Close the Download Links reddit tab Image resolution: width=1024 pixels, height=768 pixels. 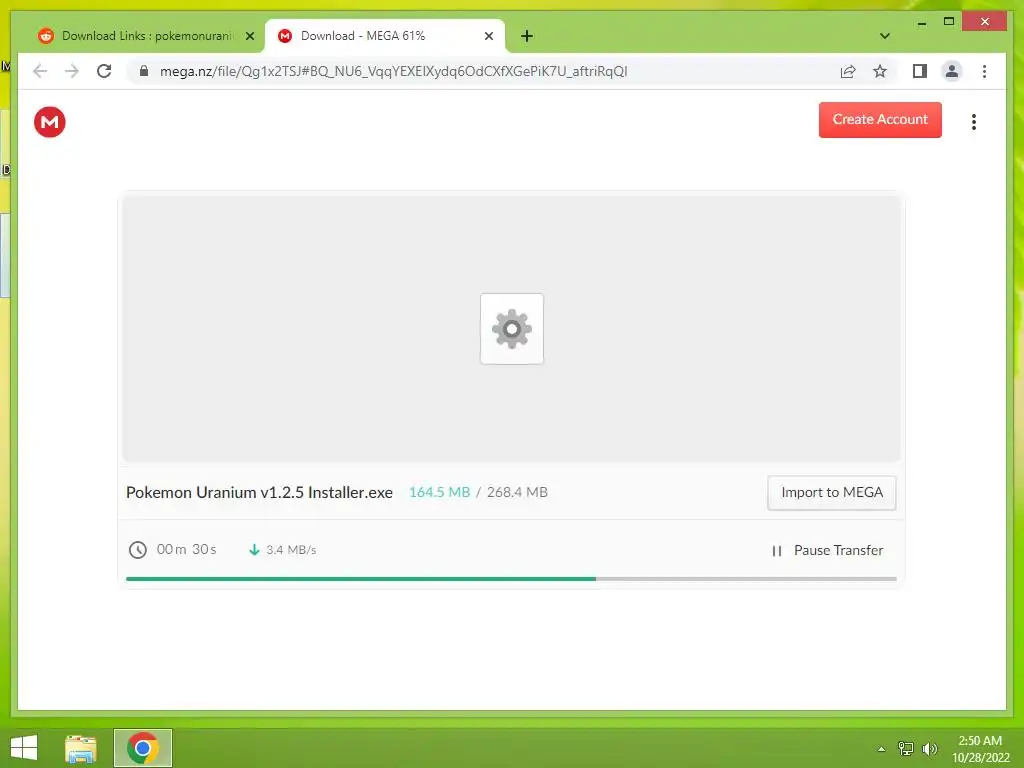[x=249, y=36]
